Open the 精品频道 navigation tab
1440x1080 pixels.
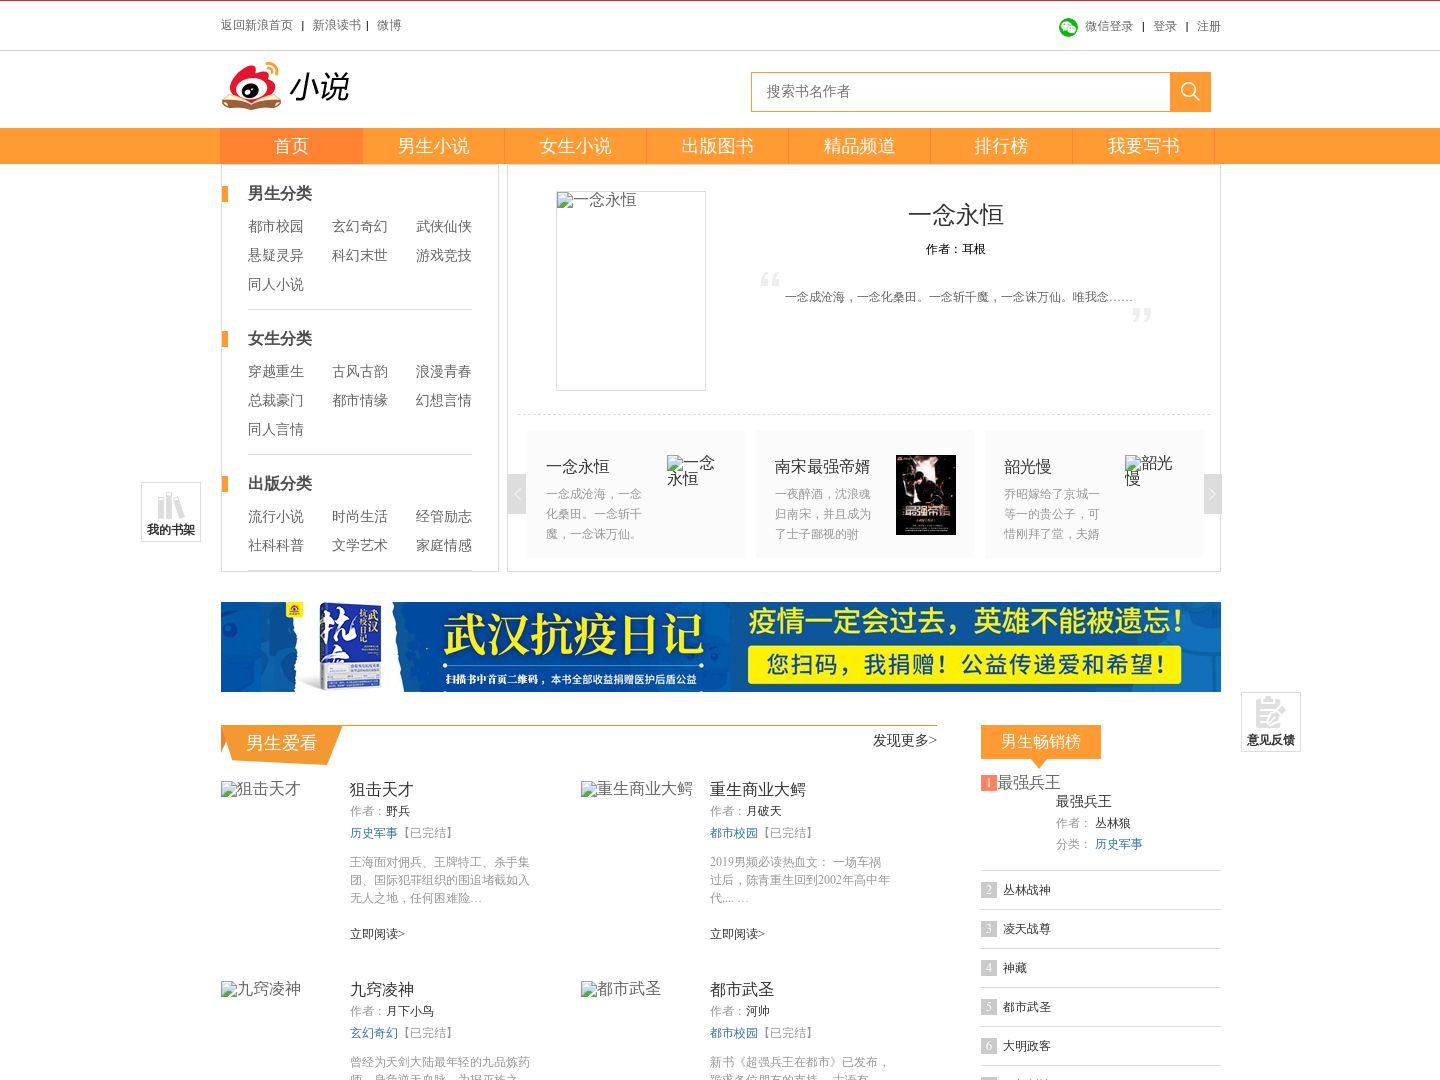click(x=859, y=146)
